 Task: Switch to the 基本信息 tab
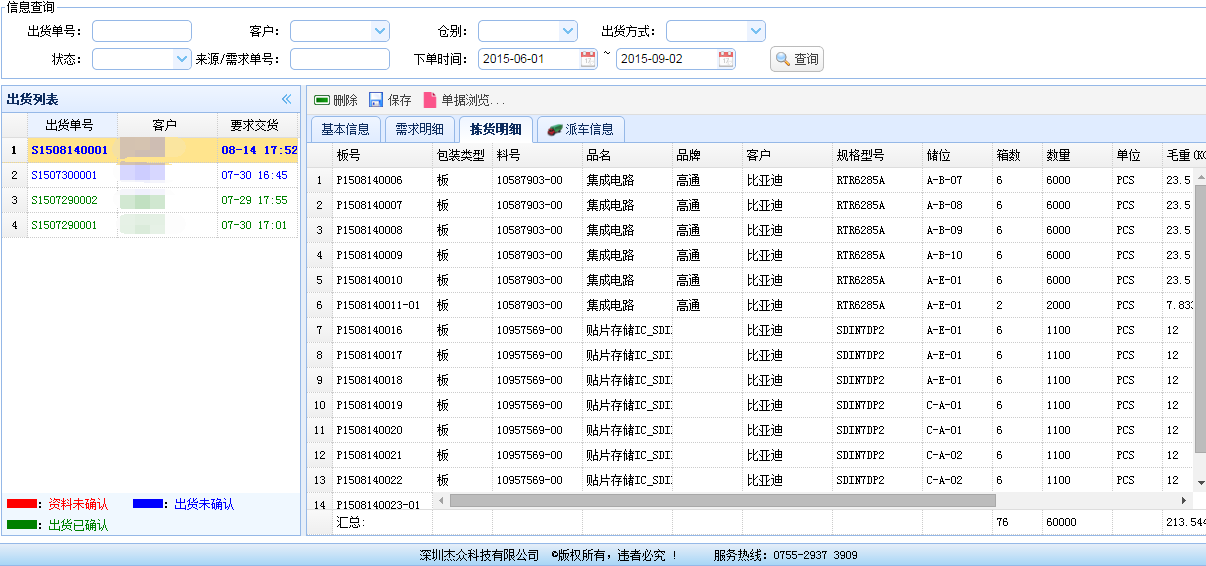(345, 129)
